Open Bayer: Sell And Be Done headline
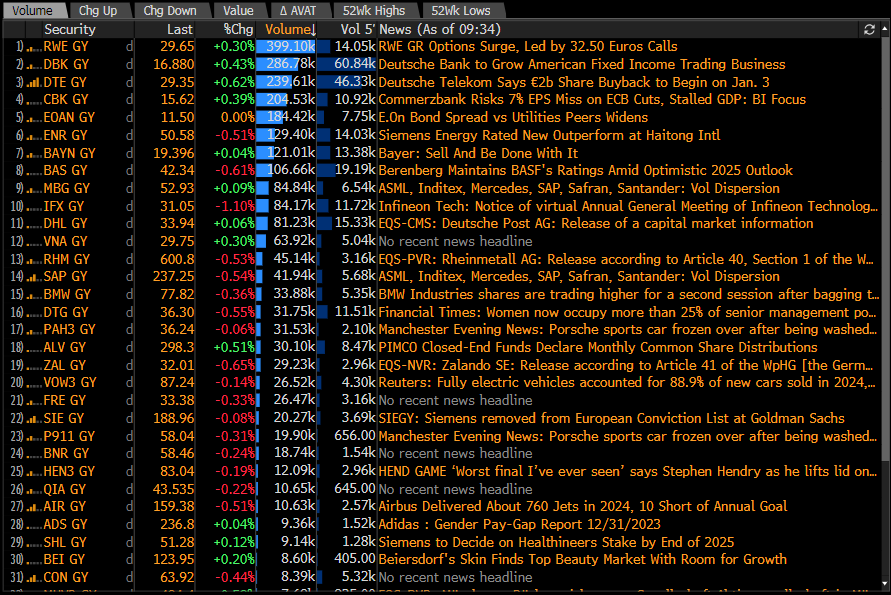 (x=478, y=153)
